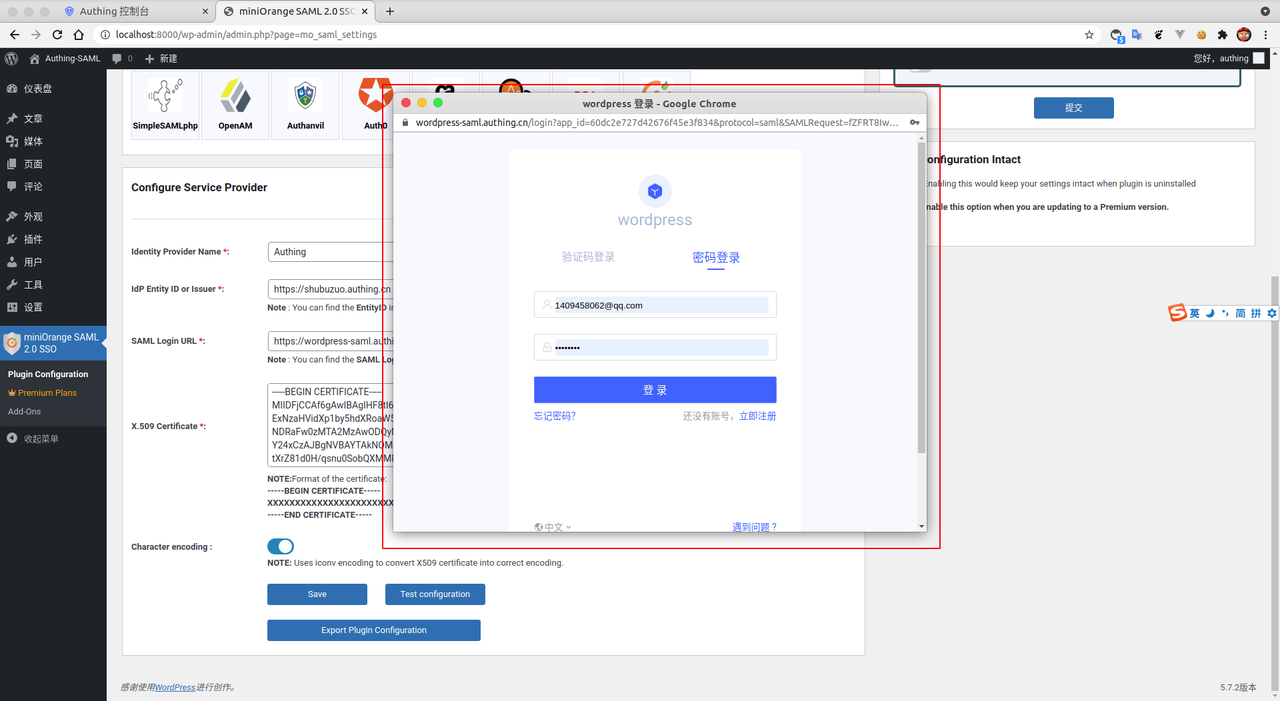Choose SimpleSAMLphp identity provider tile
The height and width of the screenshot is (701, 1280).
coord(165,104)
